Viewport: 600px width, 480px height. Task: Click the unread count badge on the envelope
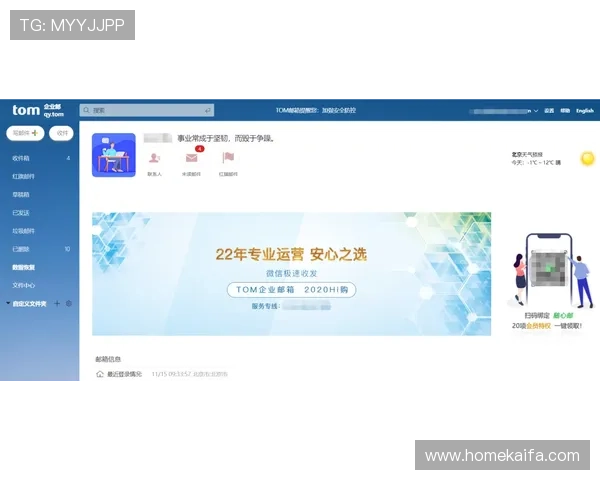(199, 149)
